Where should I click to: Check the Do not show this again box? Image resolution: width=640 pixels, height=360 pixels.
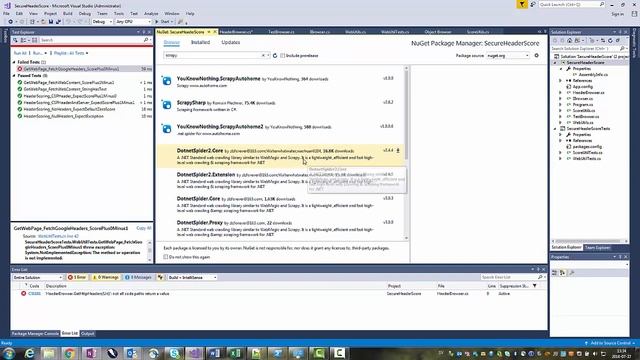coord(166,257)
